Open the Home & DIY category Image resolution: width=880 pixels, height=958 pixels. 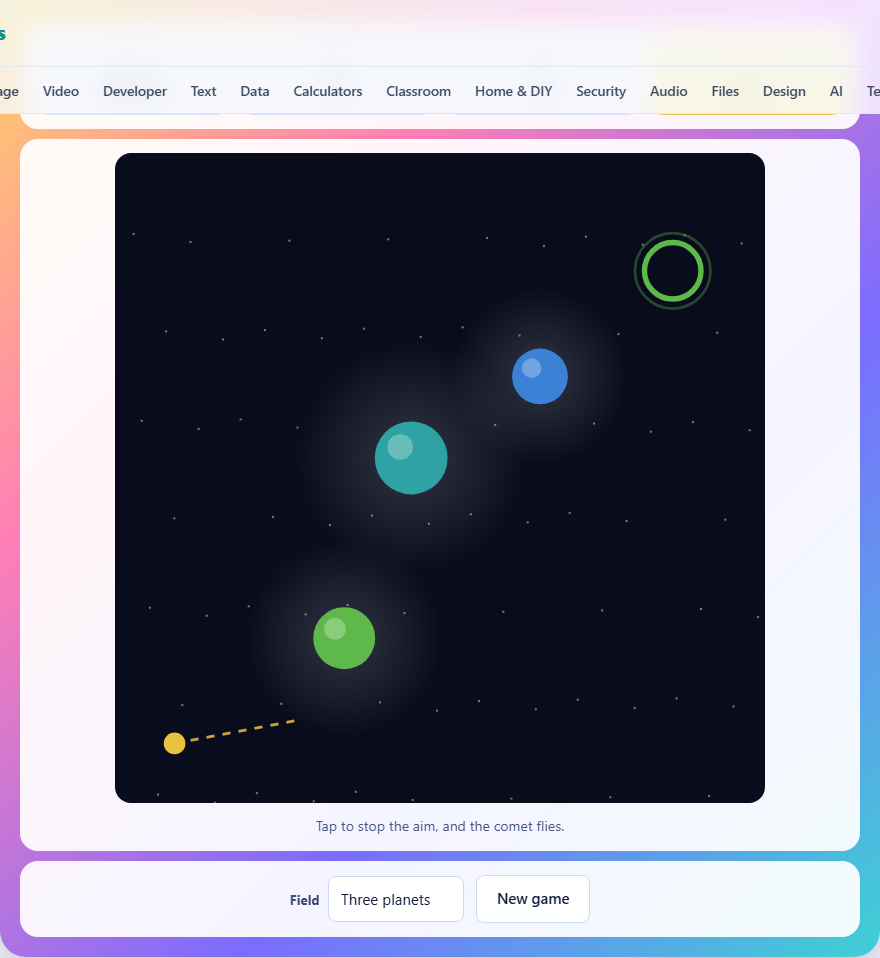coord(513,92)
